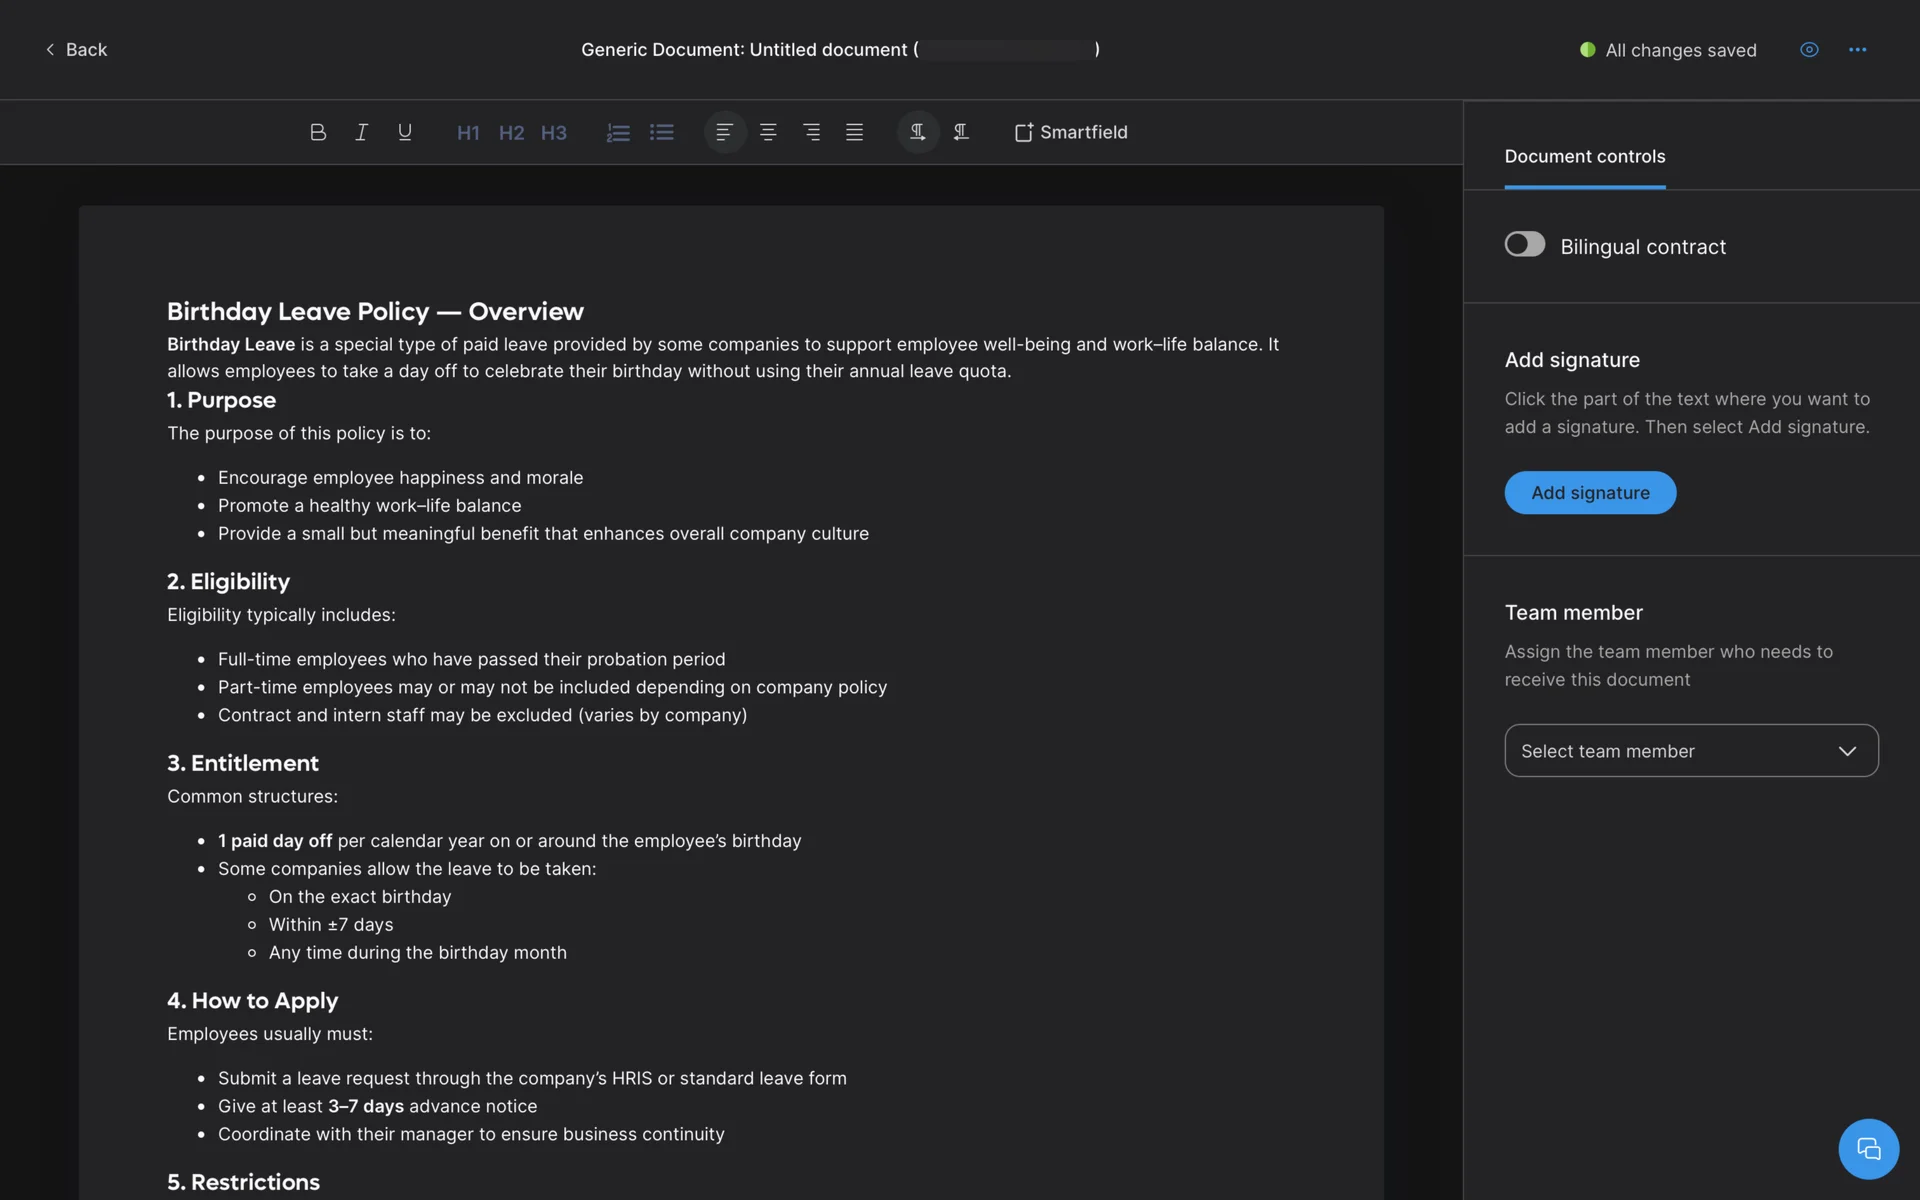Insert a numbered list

(618, 132)
